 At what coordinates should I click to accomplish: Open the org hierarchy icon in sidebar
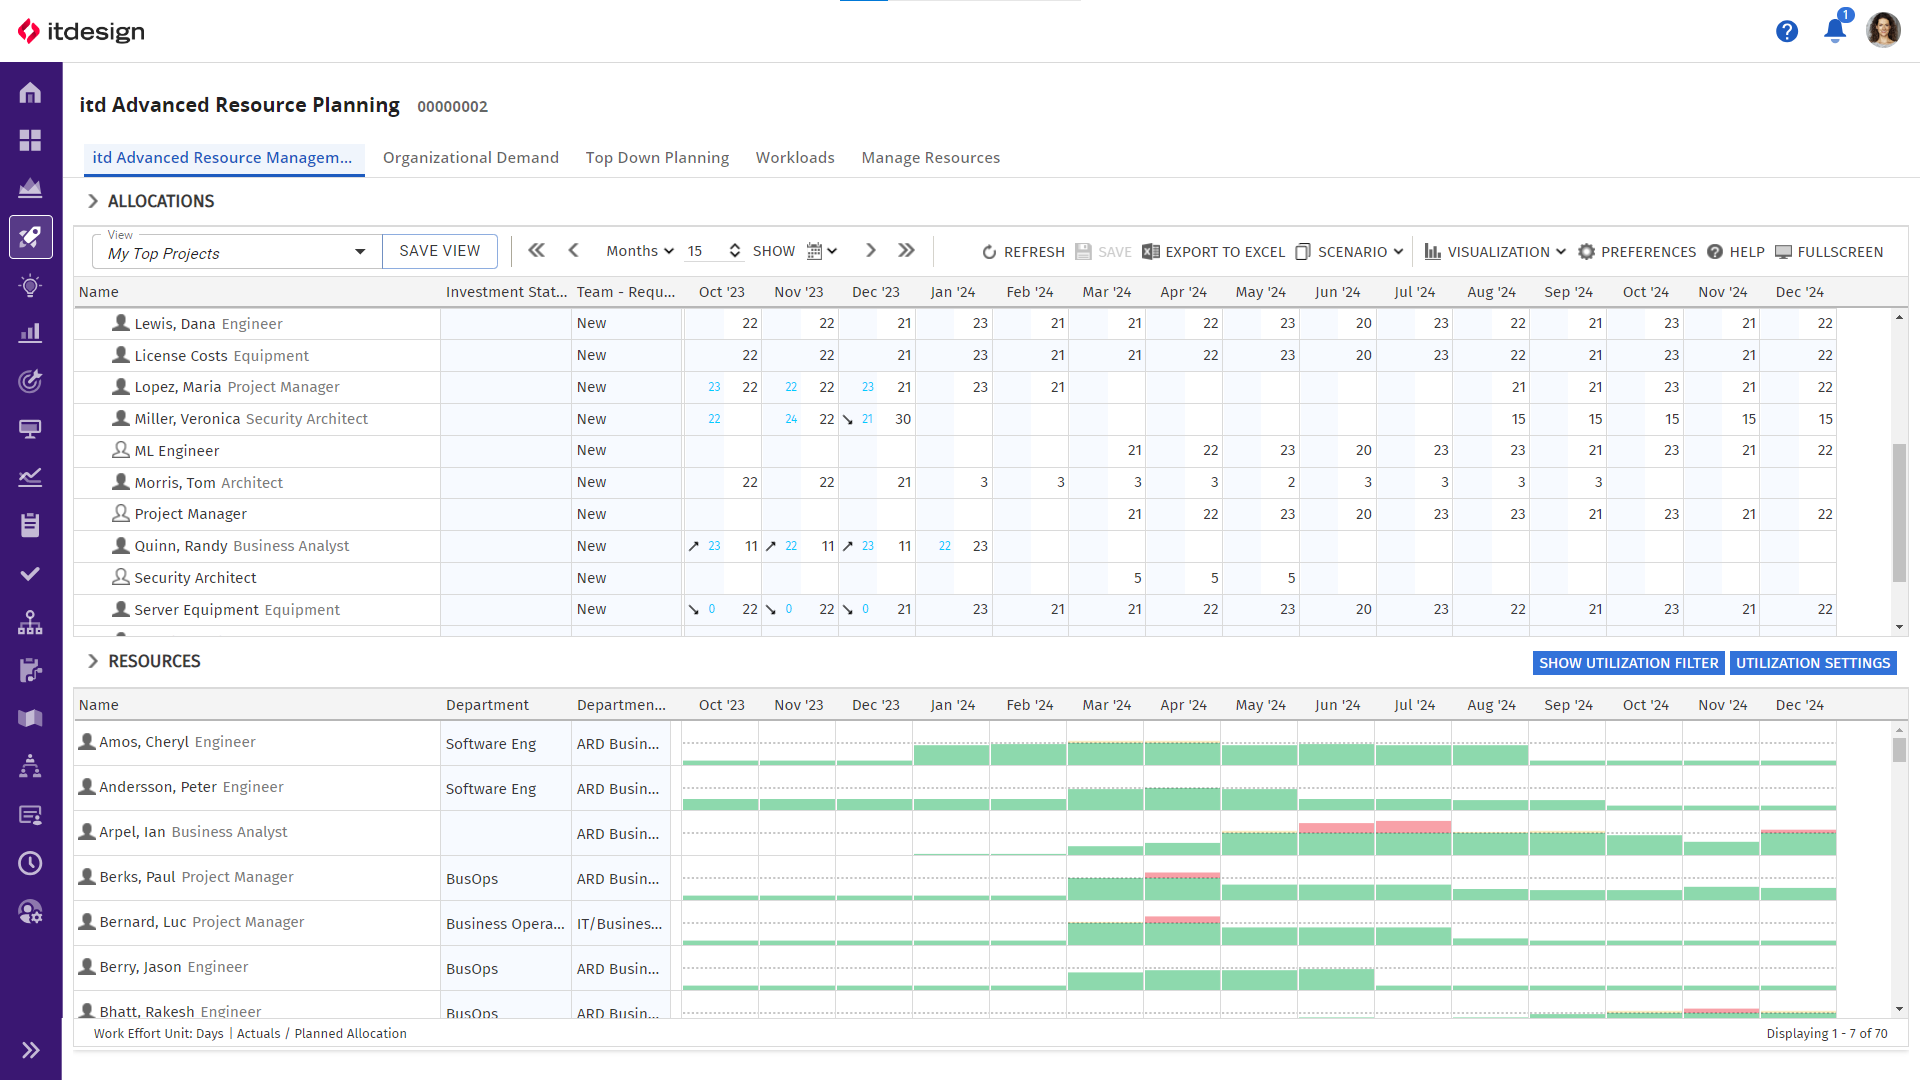[x=30, y=622]
